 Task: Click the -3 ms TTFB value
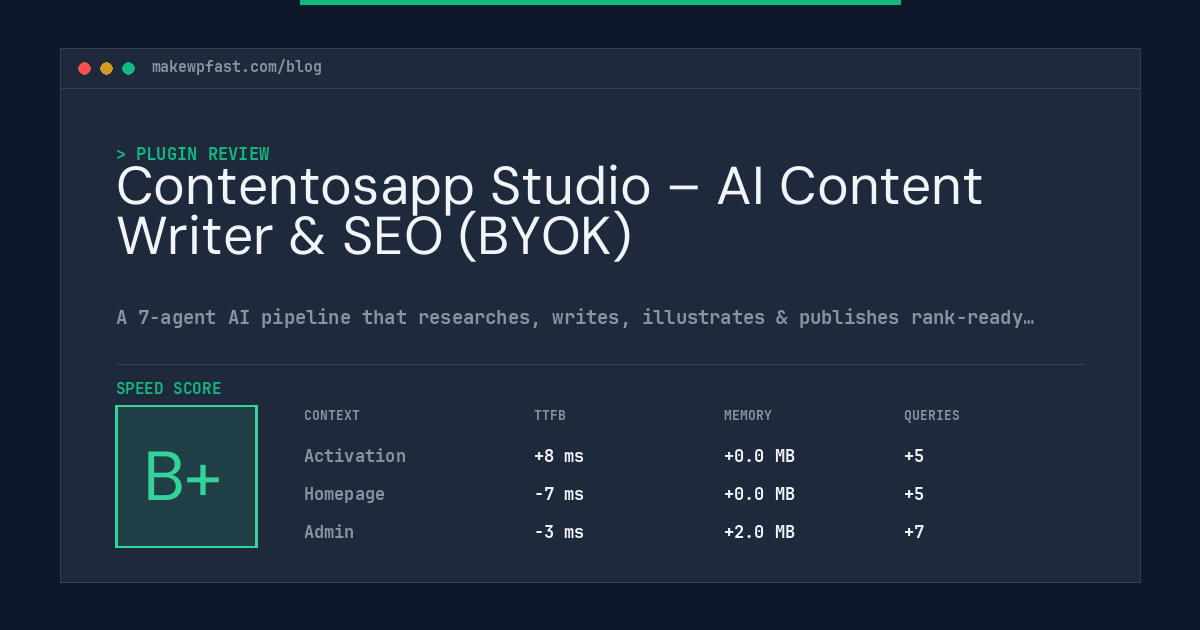point(559,532)
